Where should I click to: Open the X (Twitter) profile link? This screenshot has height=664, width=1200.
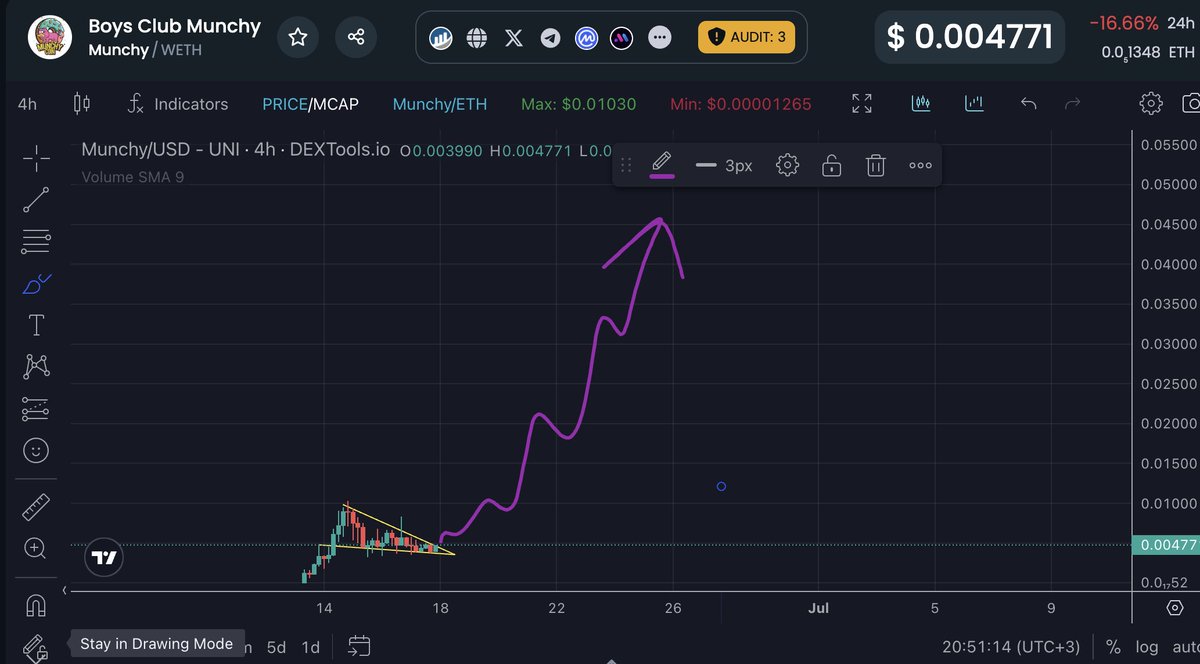pos(514,38)
